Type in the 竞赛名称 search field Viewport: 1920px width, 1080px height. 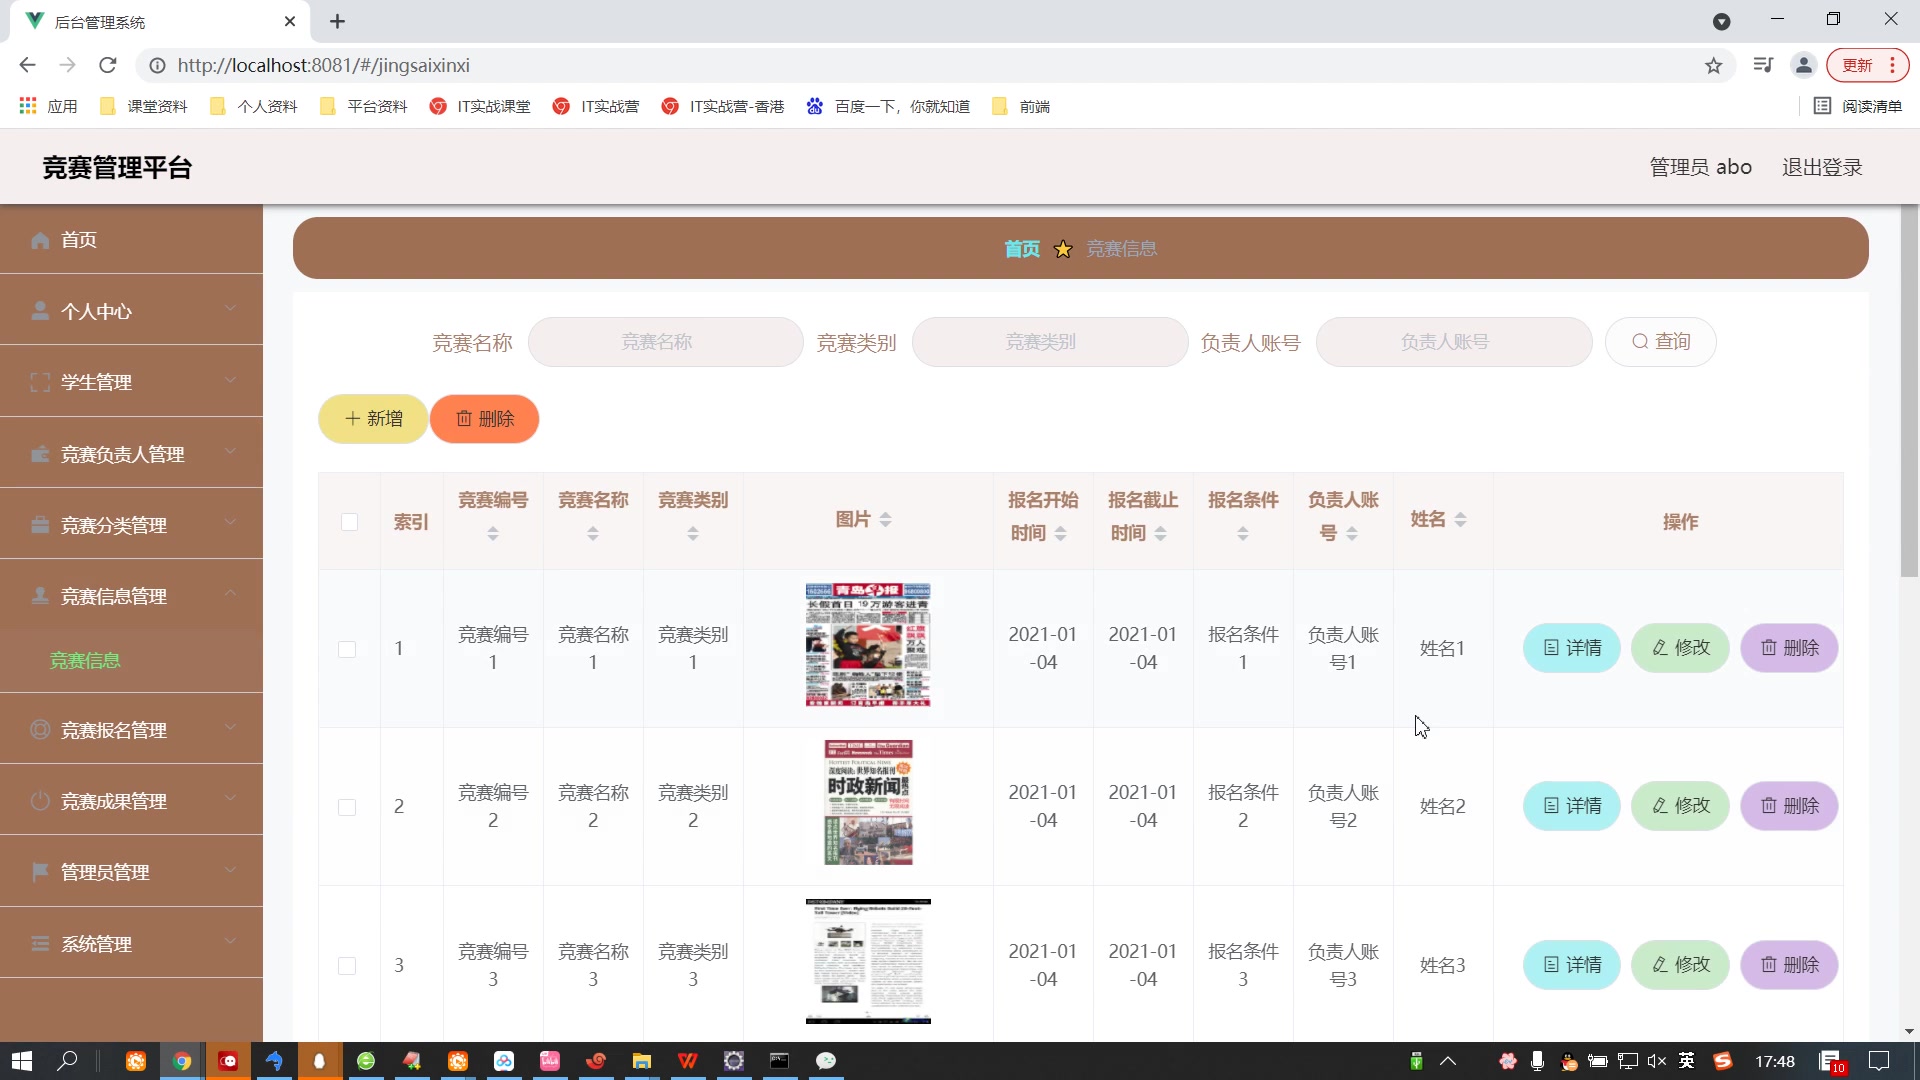(x=665, y=341)
